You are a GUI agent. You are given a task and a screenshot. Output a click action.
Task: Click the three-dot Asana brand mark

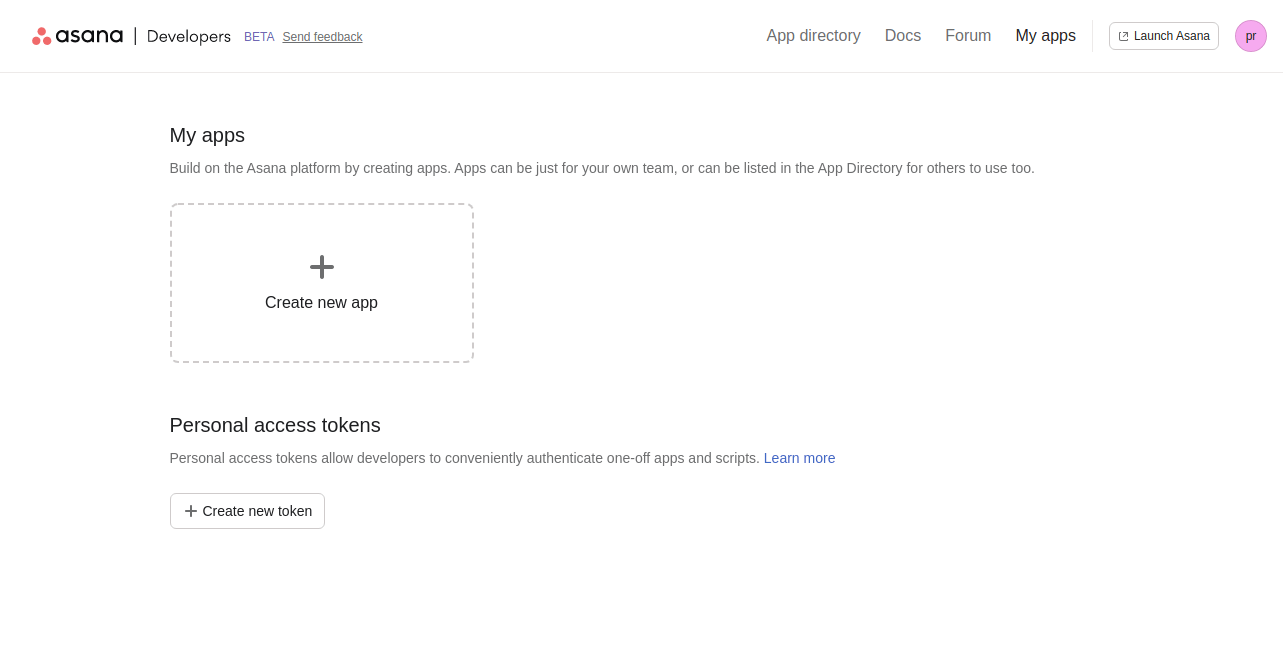coord(42,35)
